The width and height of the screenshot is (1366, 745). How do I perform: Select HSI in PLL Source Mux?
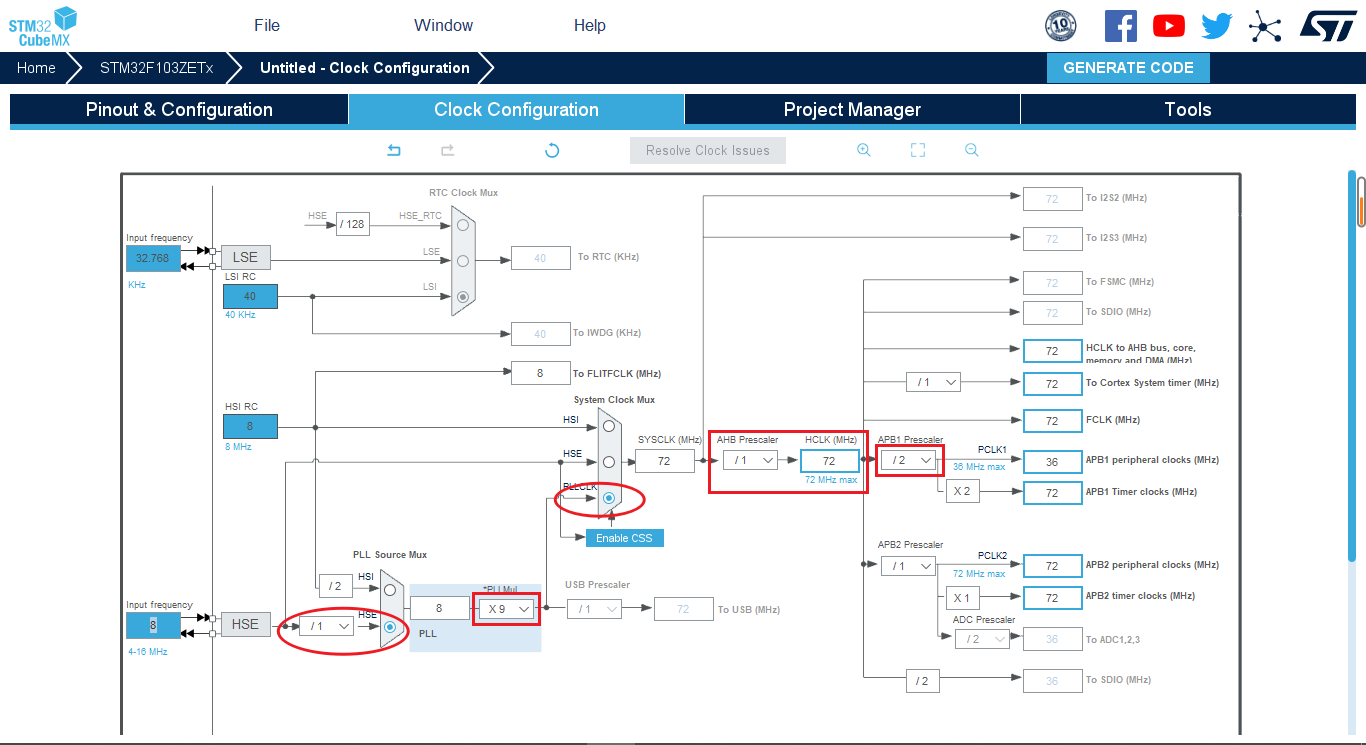(x=389, y=590)
